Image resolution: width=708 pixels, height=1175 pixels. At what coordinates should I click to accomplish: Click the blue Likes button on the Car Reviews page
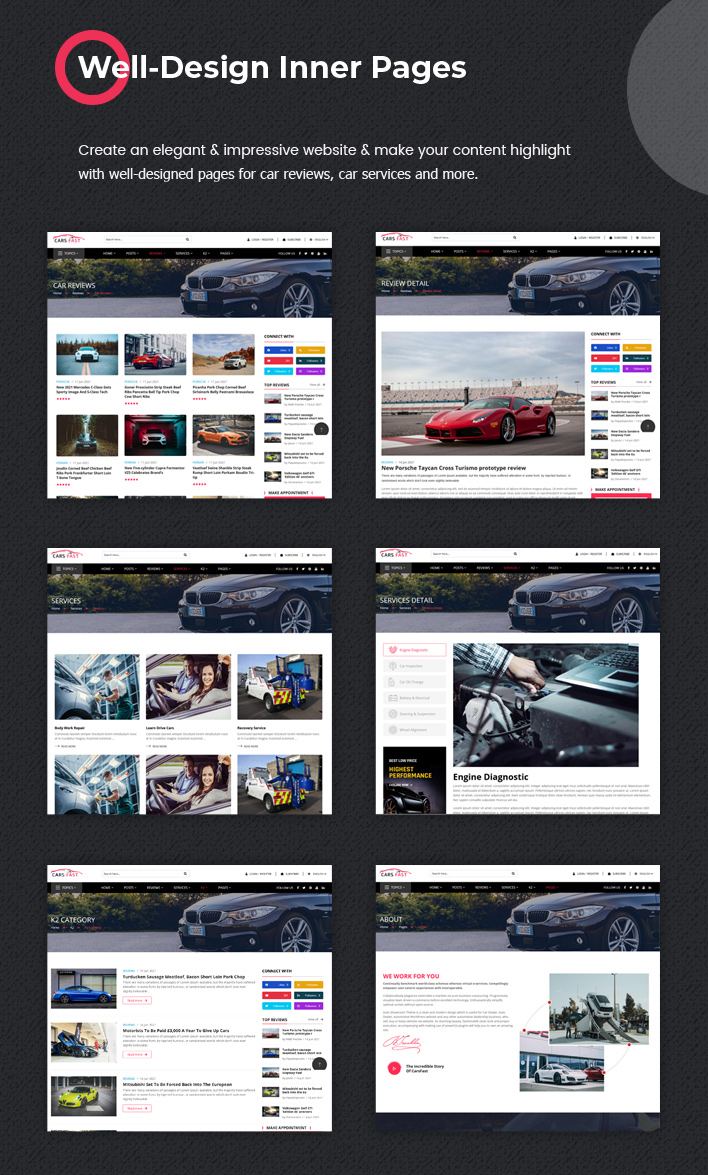tap(278, 350)
